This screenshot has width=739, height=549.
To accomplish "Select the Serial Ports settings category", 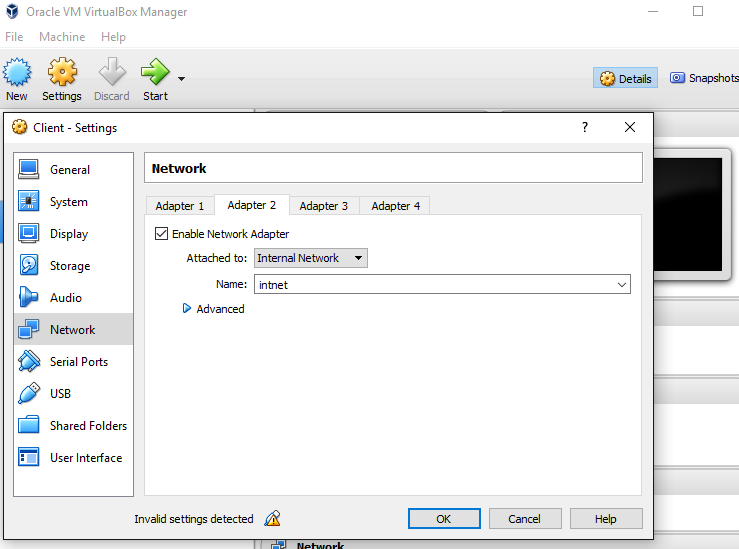I will pos(74,361).
